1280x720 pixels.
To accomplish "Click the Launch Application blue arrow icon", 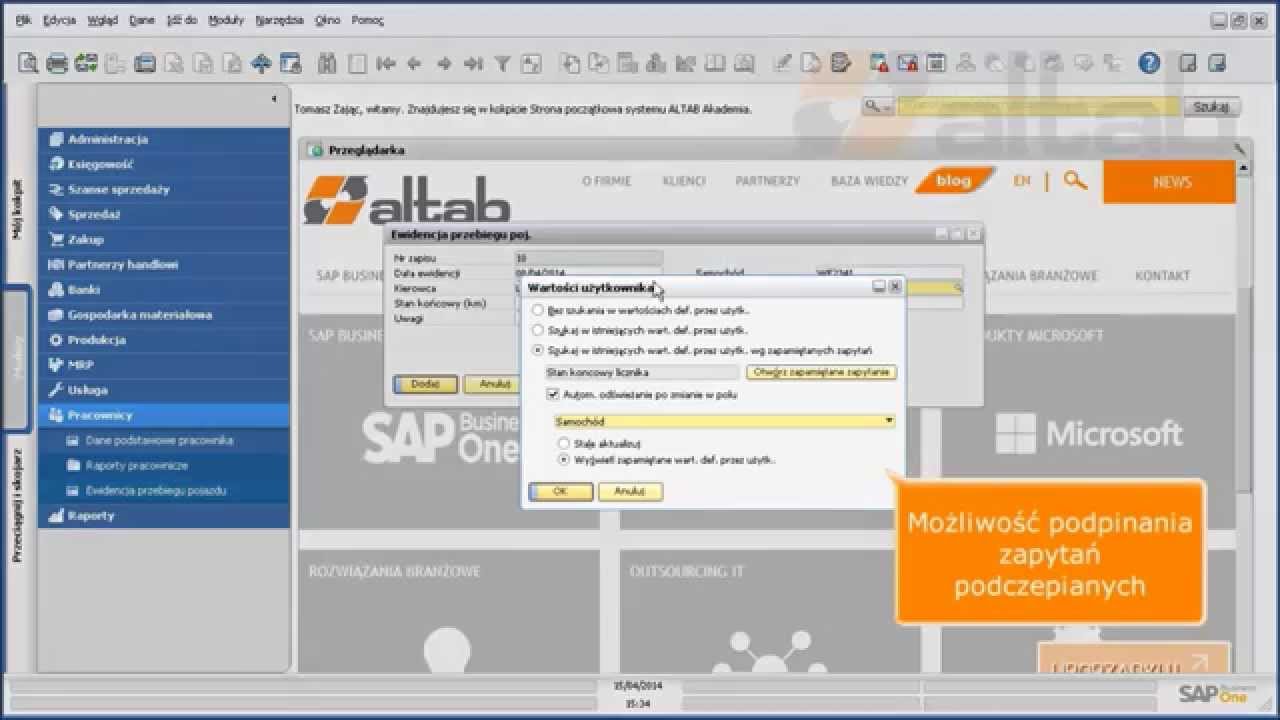I will pyautogui.click(x=261, y=64).
